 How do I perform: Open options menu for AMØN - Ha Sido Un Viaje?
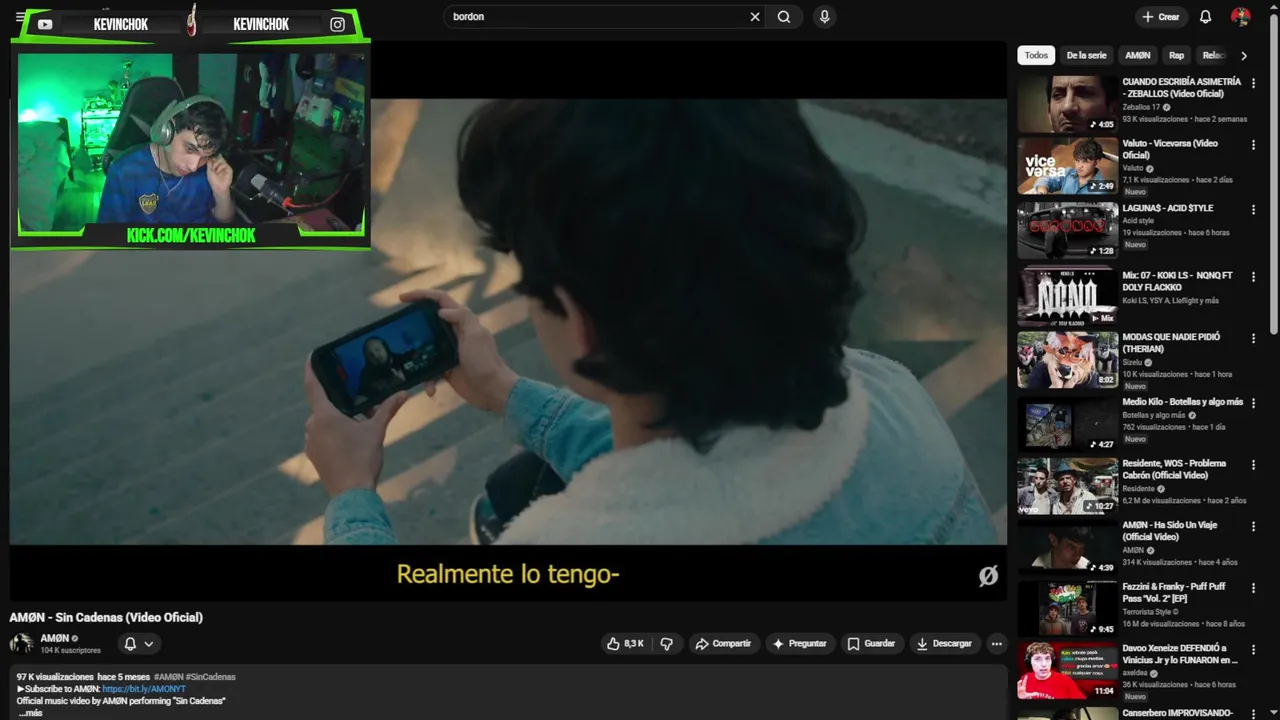(x=1253, y=527)
